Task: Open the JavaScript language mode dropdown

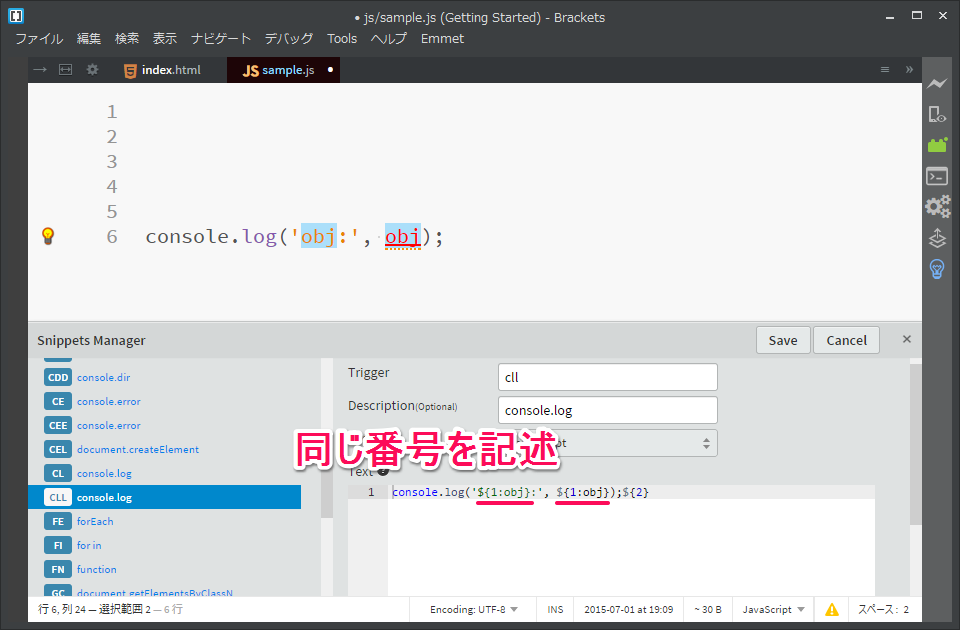Action: pyautogui.click(x=773, y=609)
